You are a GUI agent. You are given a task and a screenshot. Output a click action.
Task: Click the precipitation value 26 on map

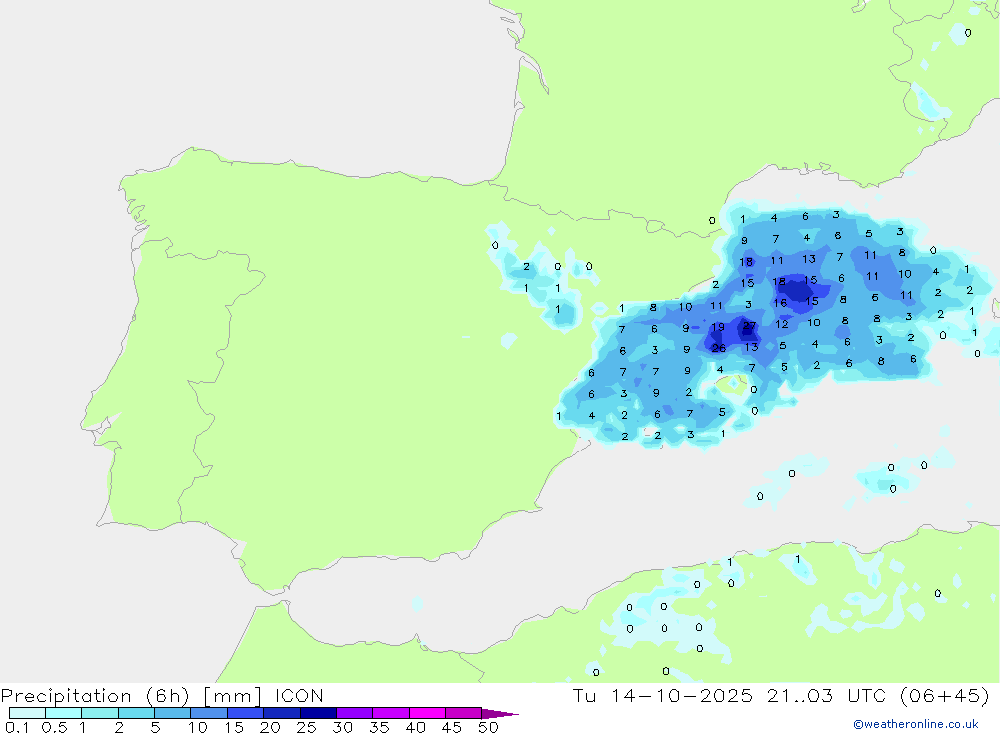point(718,348)
